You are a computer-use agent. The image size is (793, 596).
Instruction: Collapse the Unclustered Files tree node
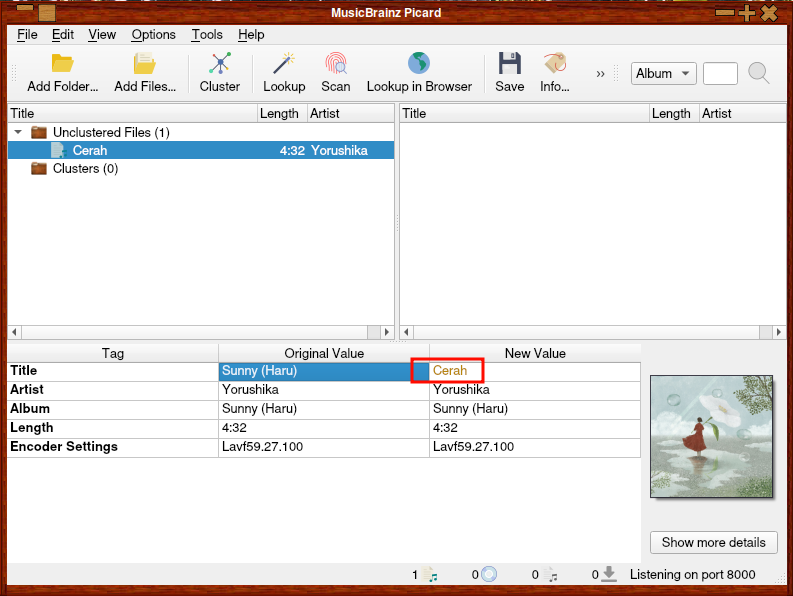(18, 132)
